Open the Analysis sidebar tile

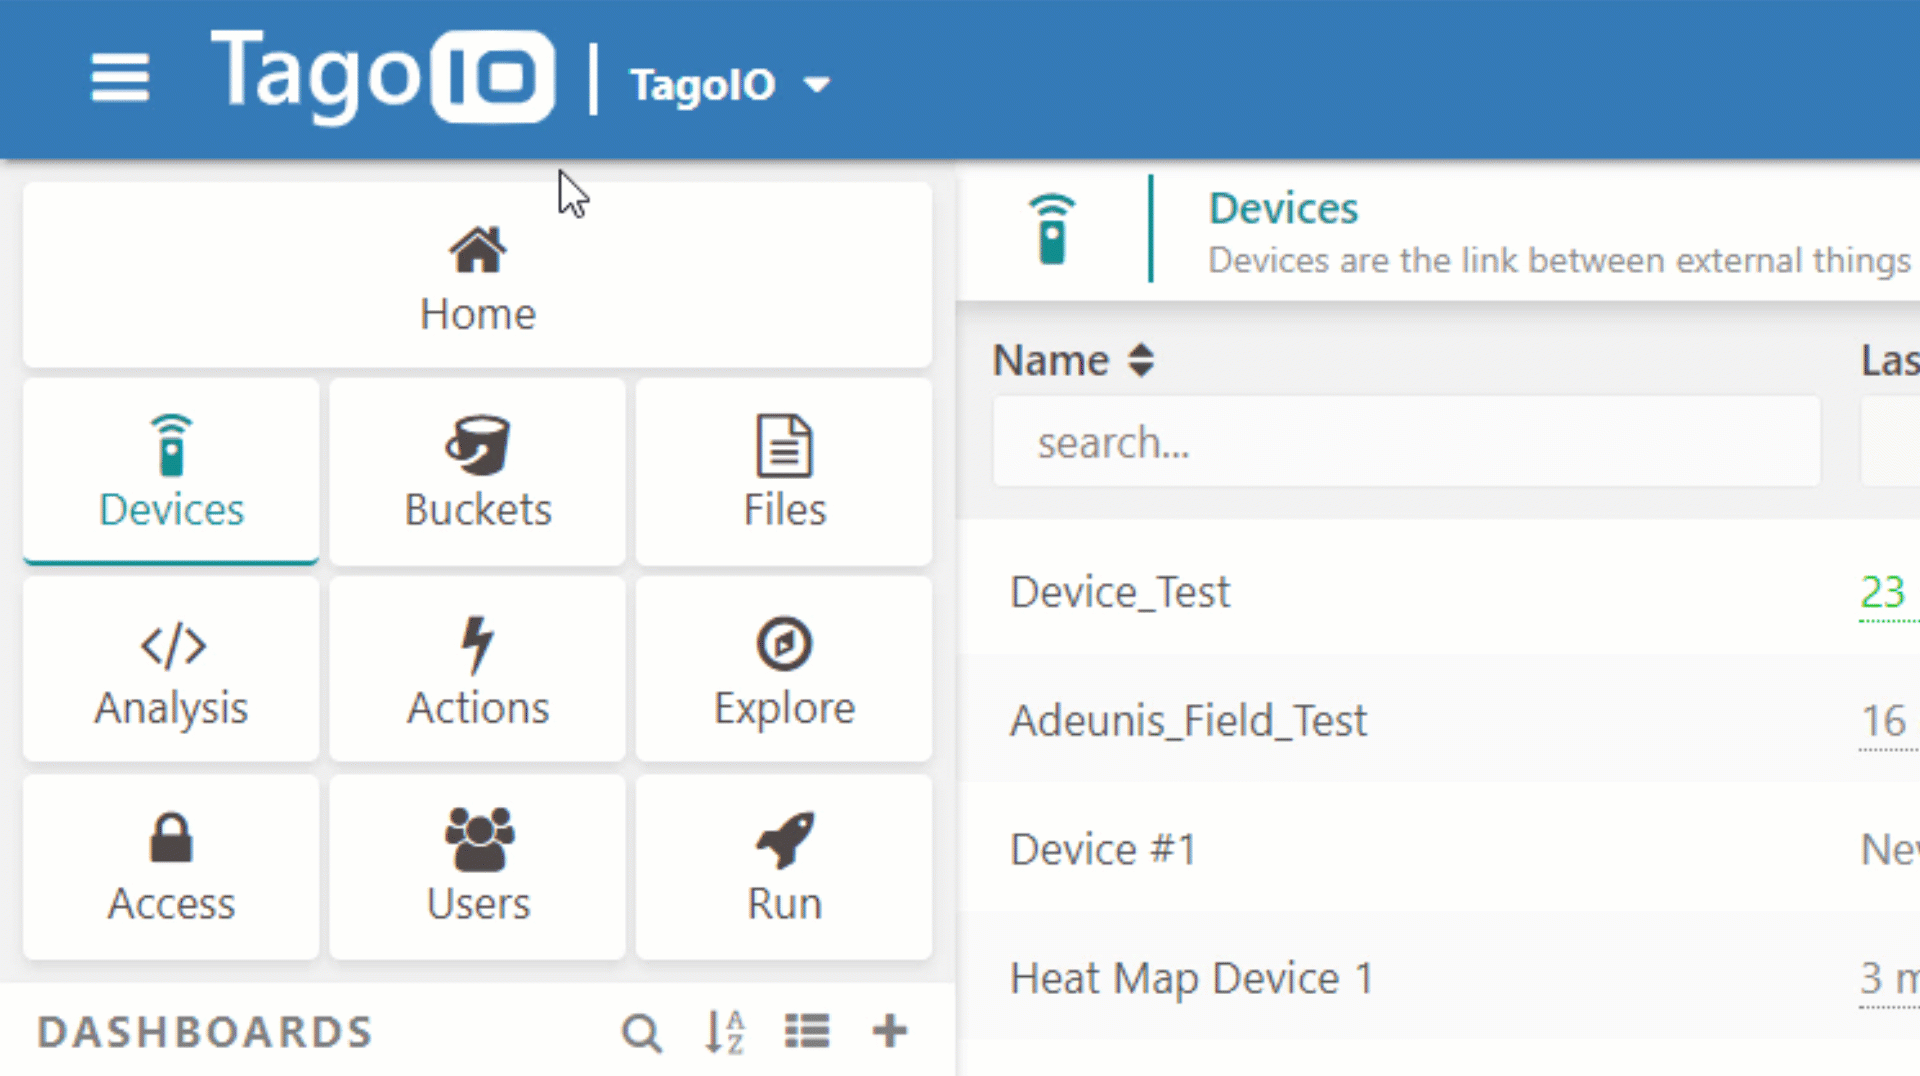(x=171, y=669)
